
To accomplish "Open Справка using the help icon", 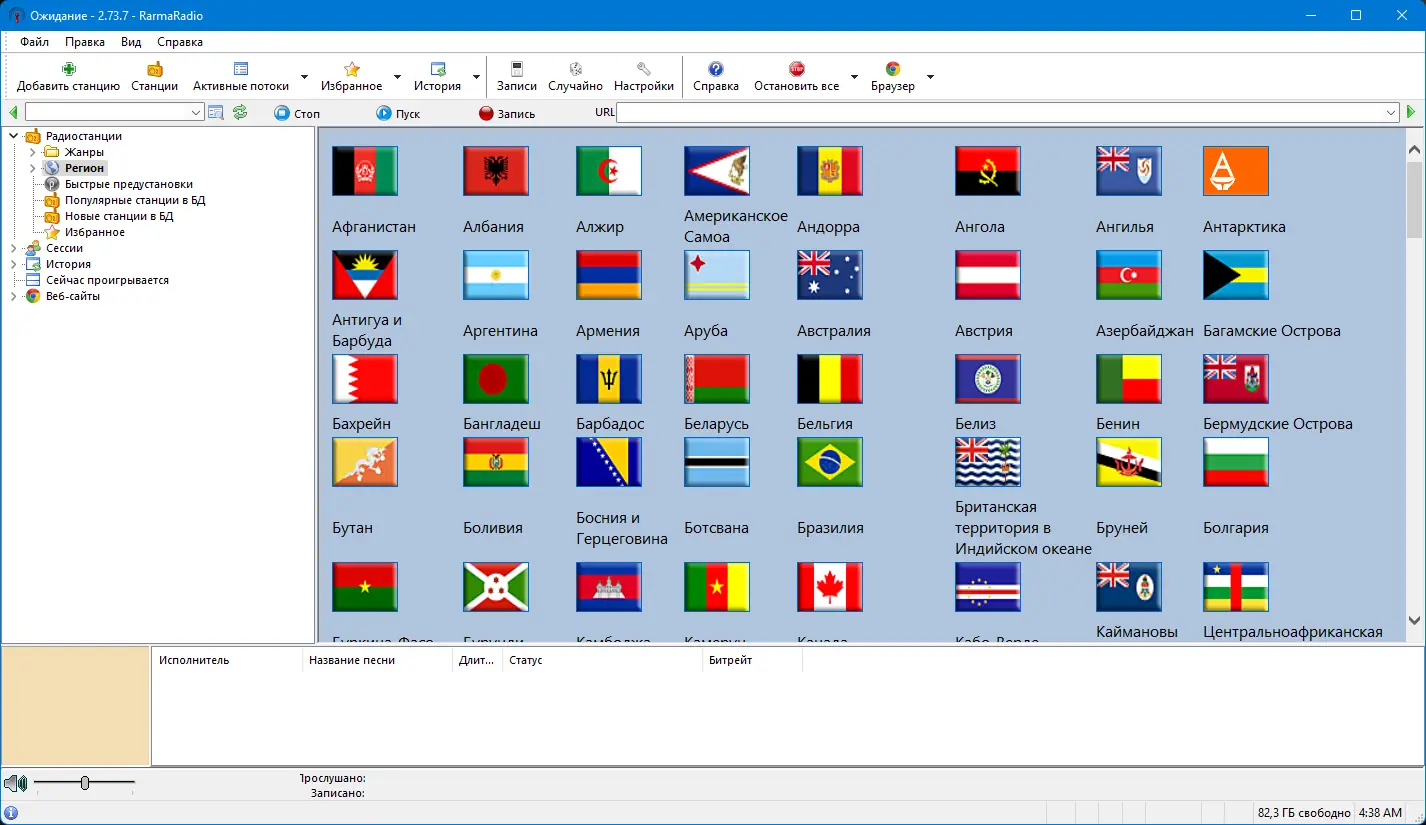I will (x=715, y=69).
